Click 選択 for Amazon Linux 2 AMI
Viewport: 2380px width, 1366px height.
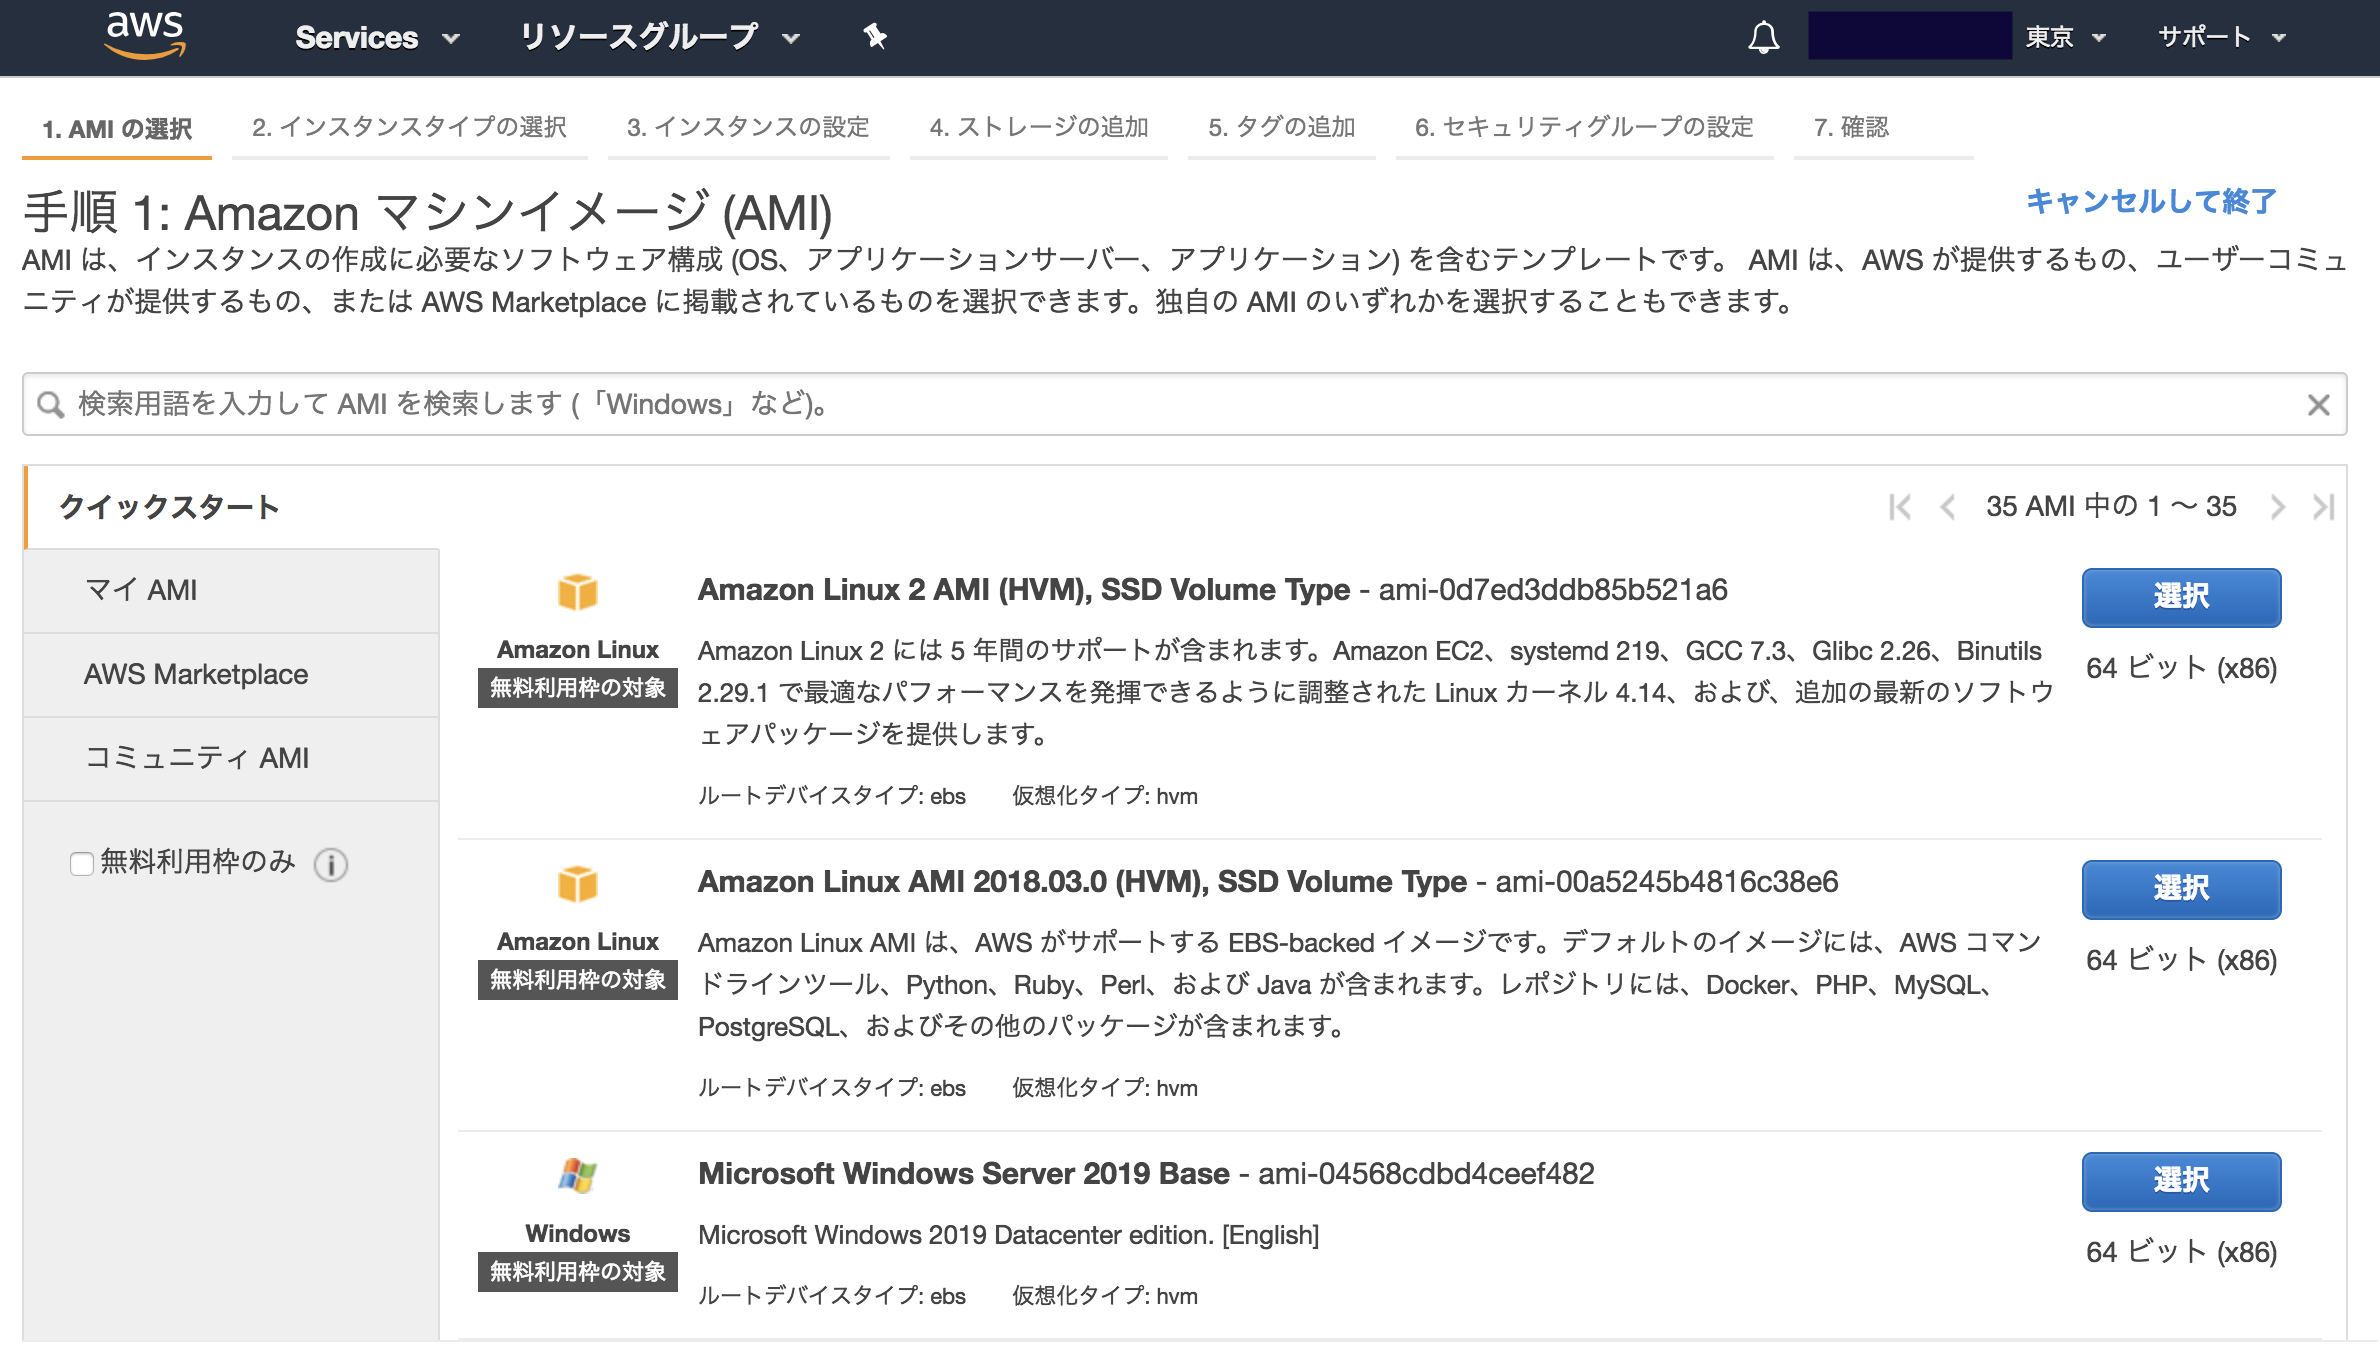click(2181, 597)
